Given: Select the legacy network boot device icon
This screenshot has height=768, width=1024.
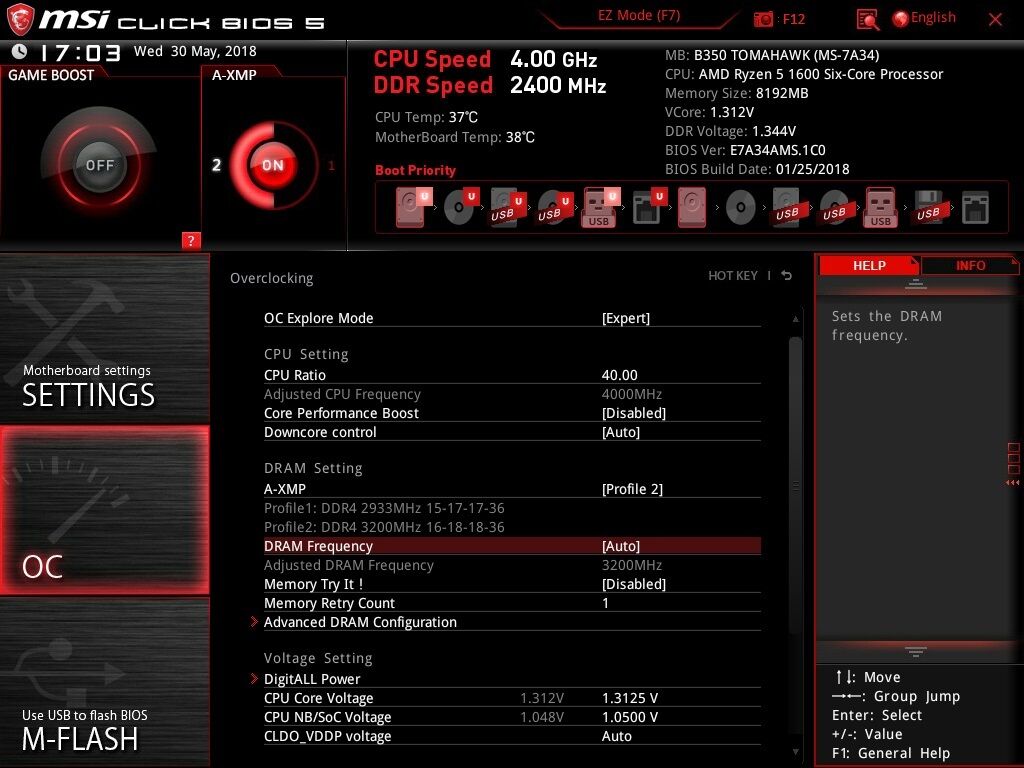Looking at the screenshot, I should [975, 208].
